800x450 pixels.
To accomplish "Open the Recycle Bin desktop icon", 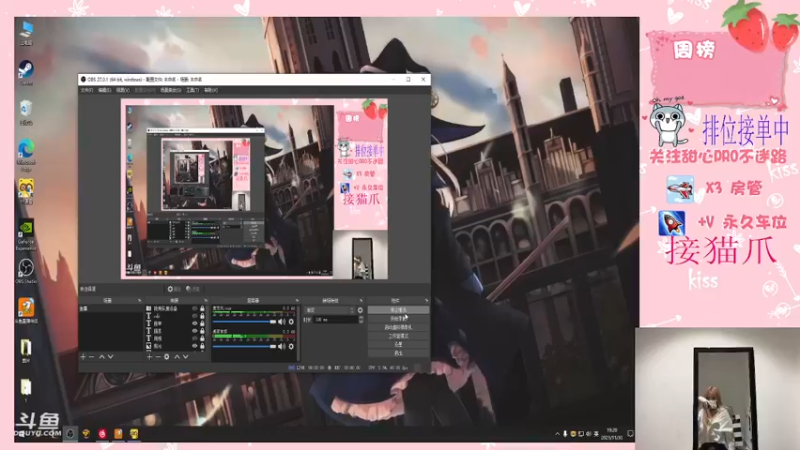I will (x=26, y=112).
